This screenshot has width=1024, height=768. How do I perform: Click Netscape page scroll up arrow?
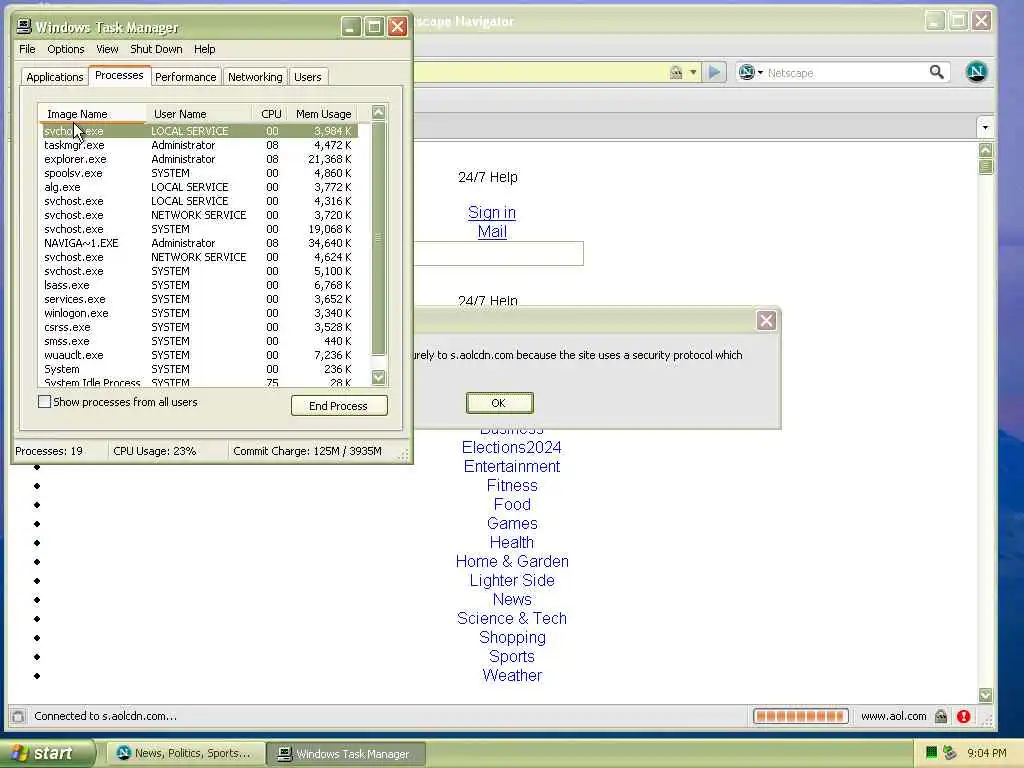click(x=985, y=150)
